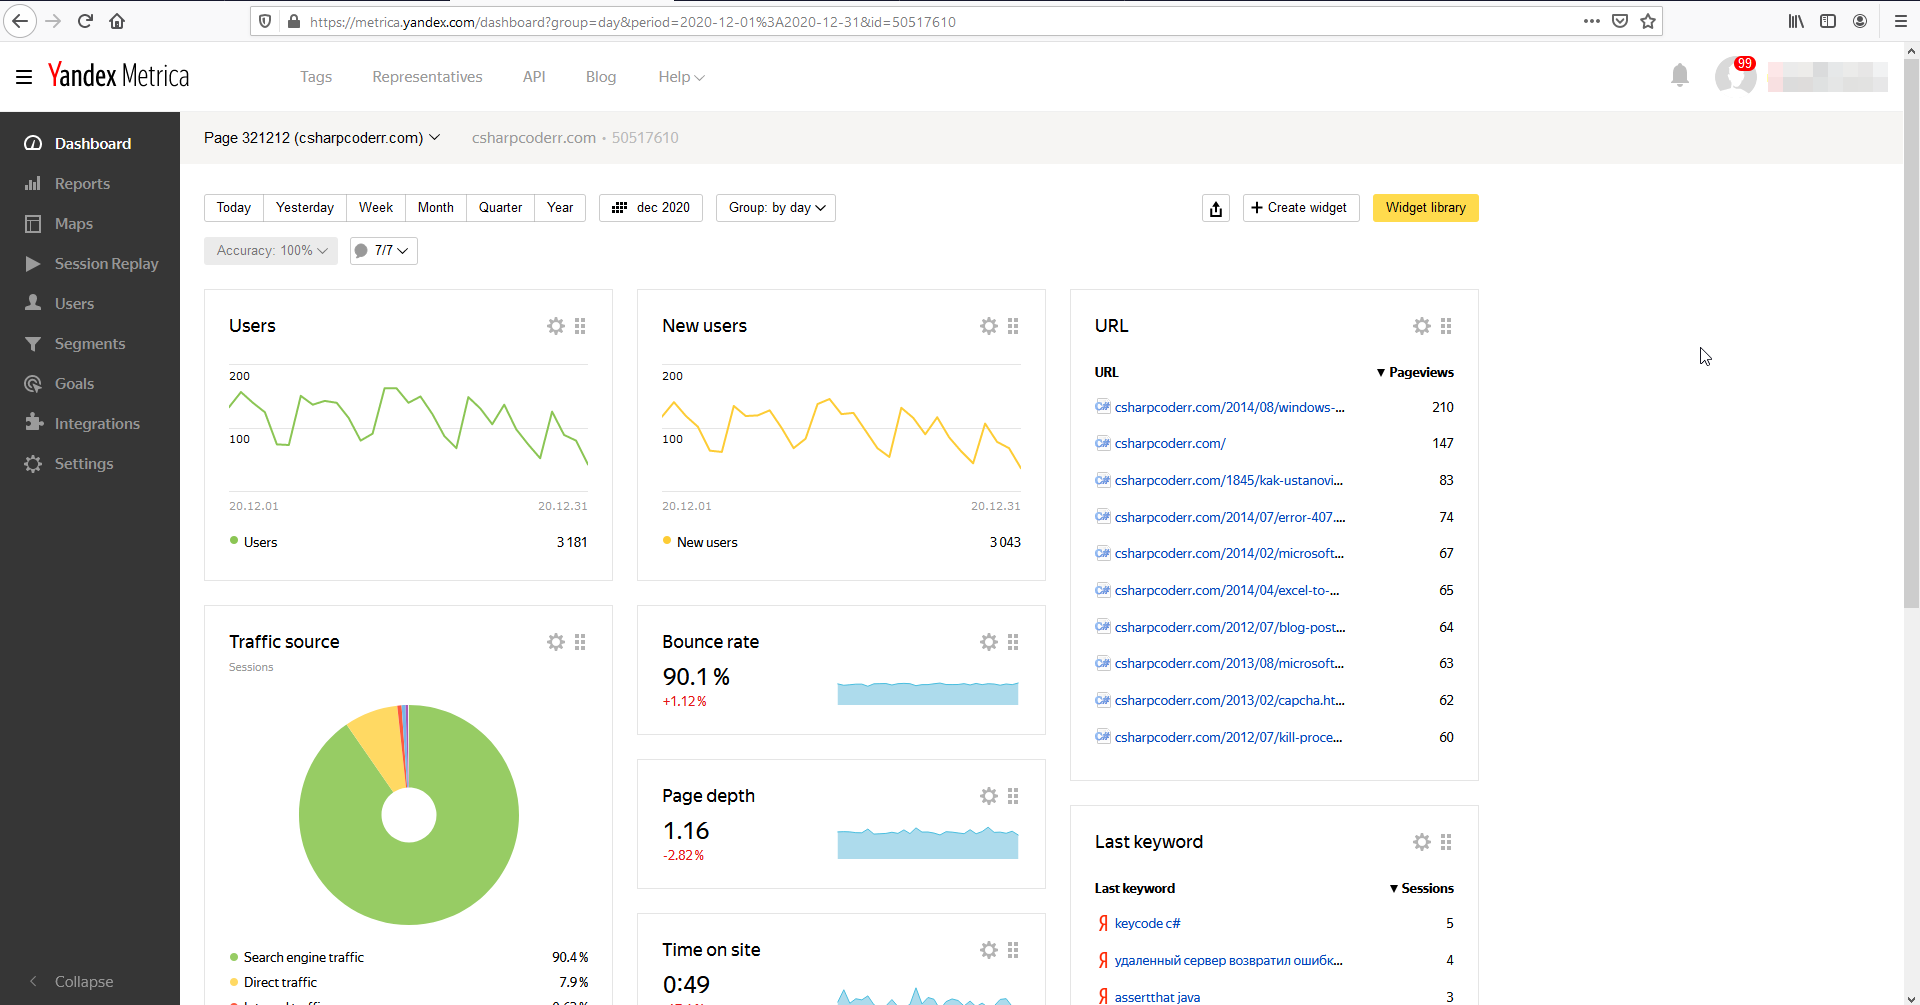The image size is (1920, 1005).
Task: Click drag handle of New users widget
Action: (x=1013, y=326)
